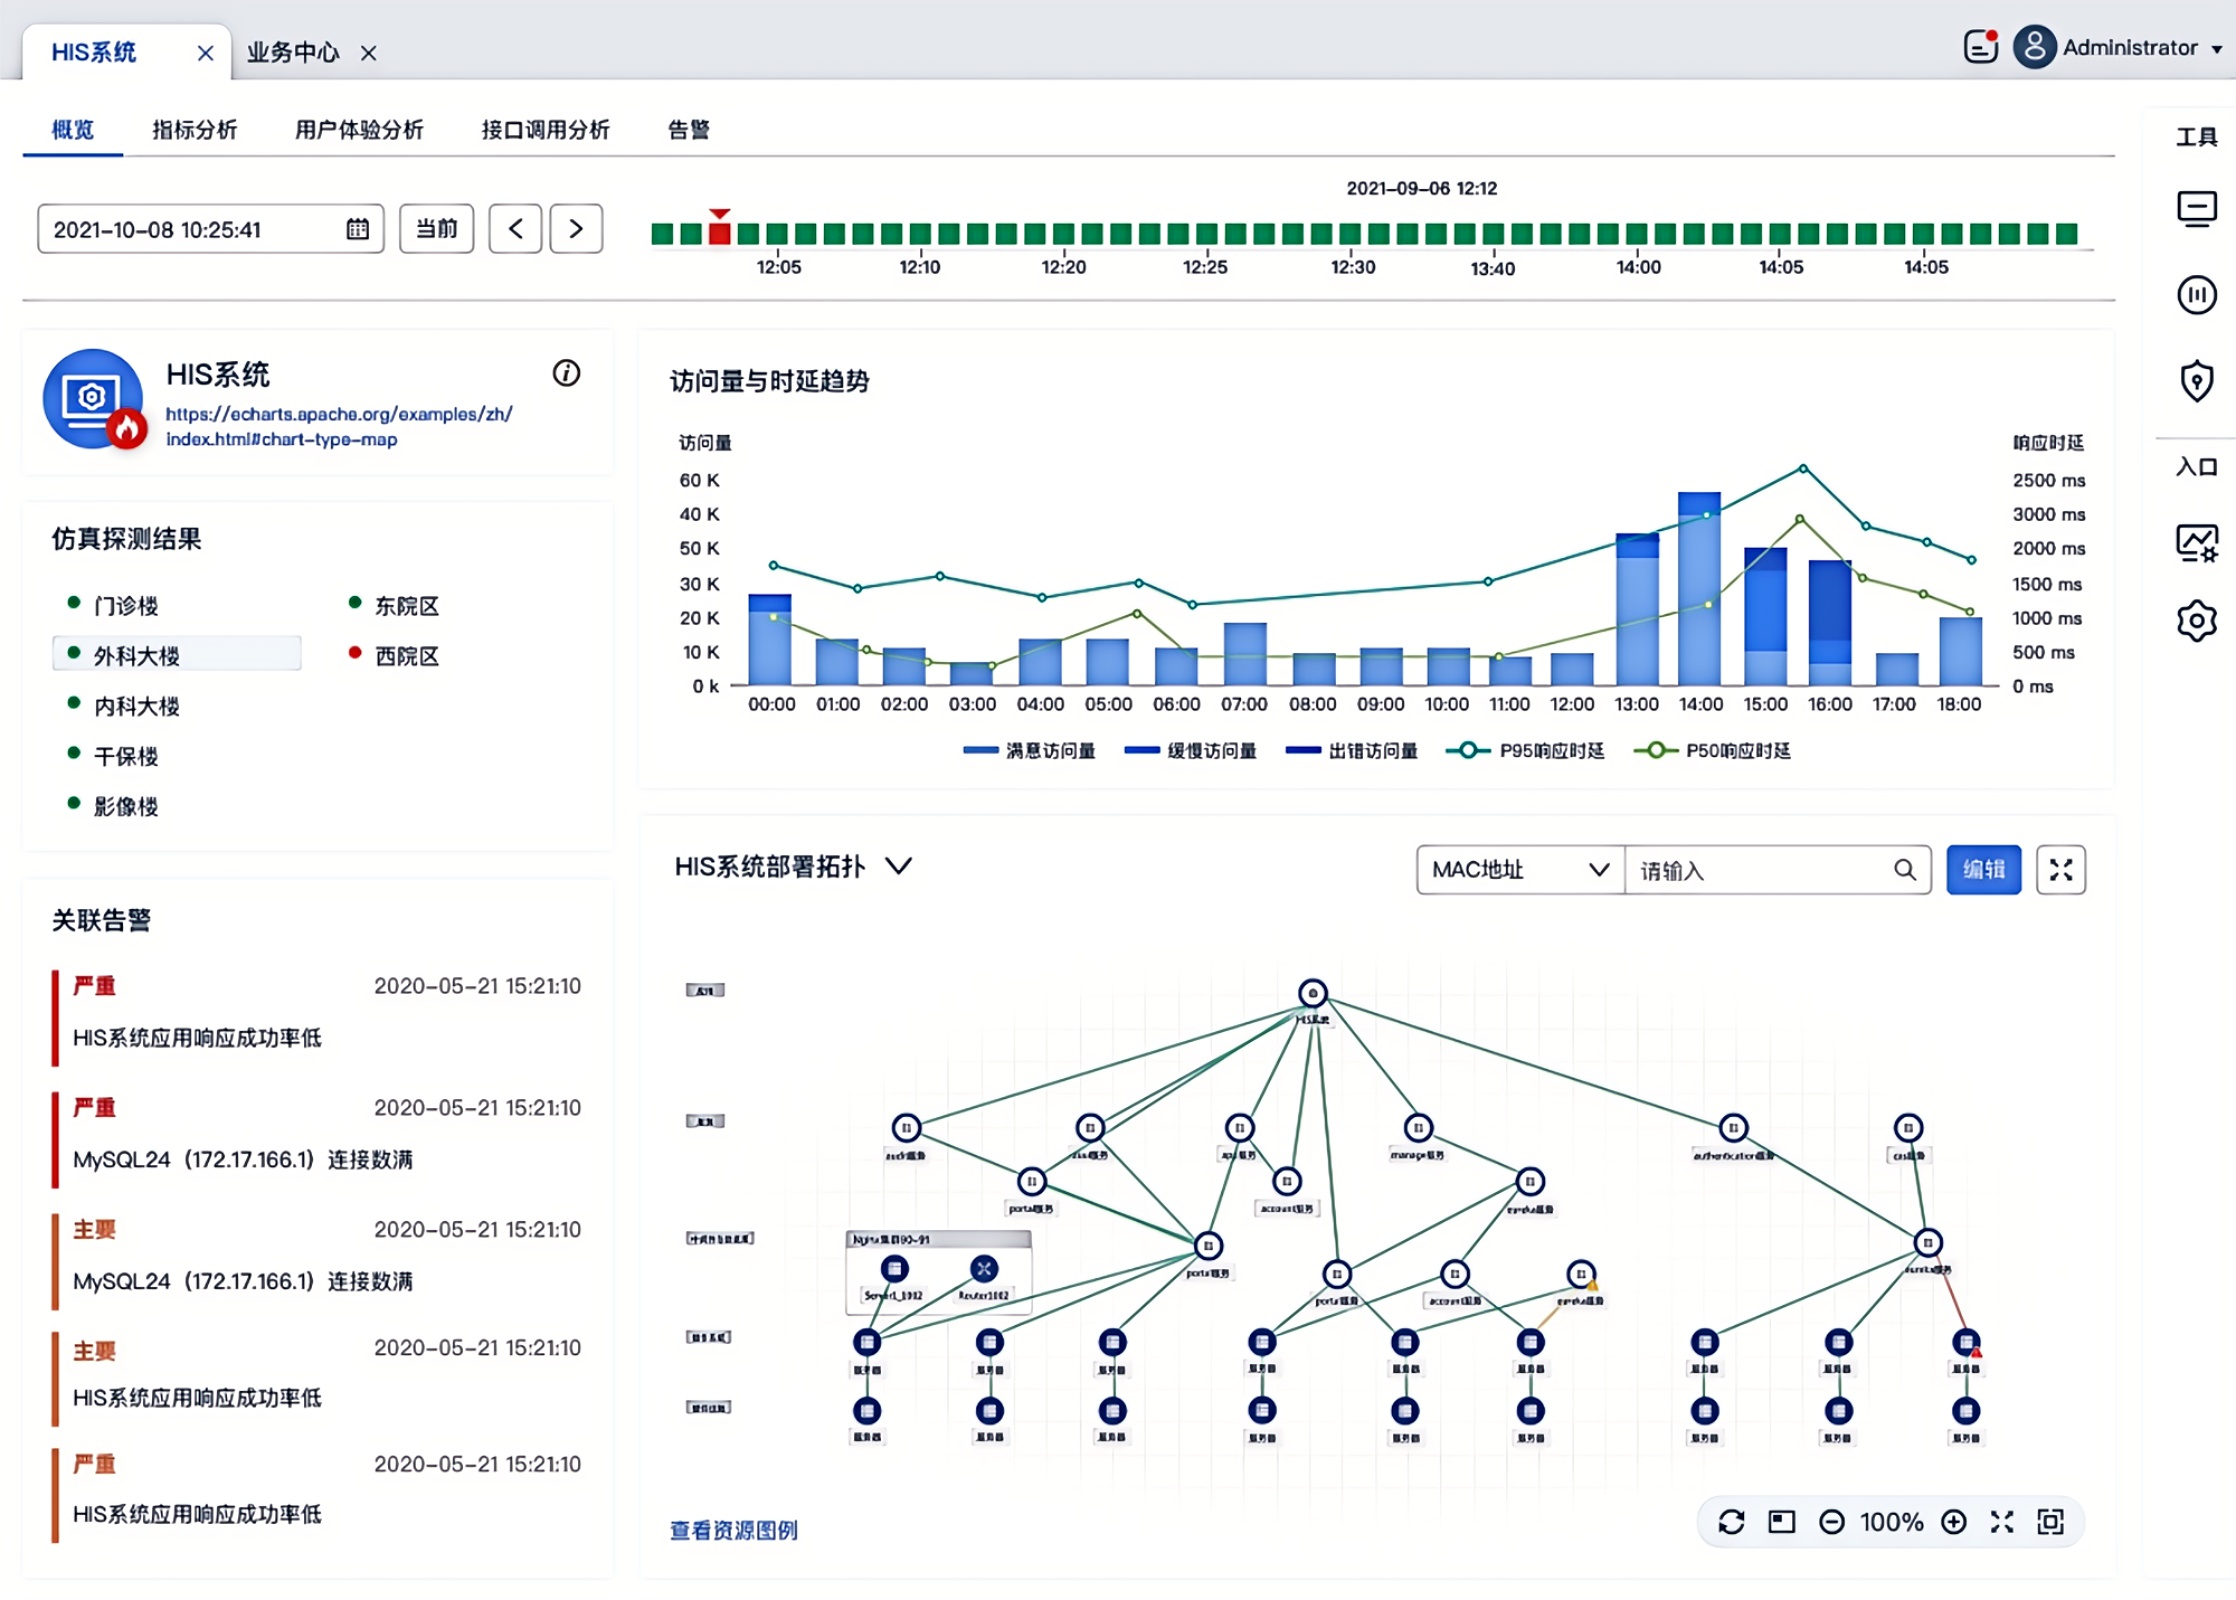
Task: Click the date-time input field
Action: pyautogui.click(x=210, y=229)
